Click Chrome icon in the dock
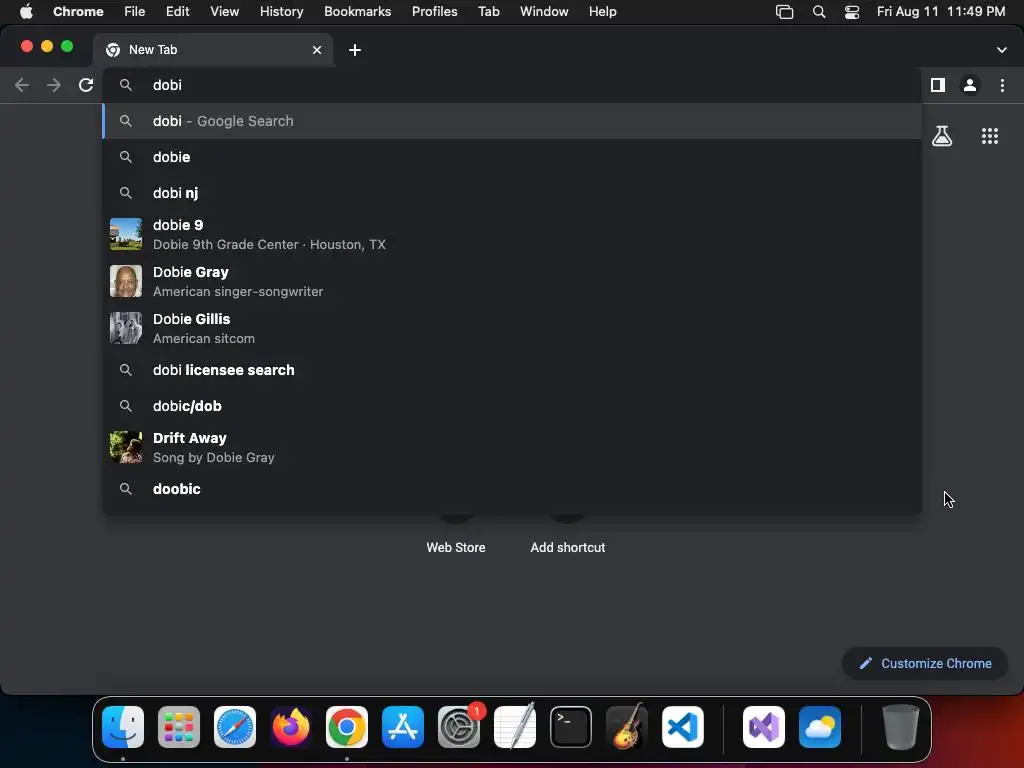1024x768 pixels. click(347, 727)
